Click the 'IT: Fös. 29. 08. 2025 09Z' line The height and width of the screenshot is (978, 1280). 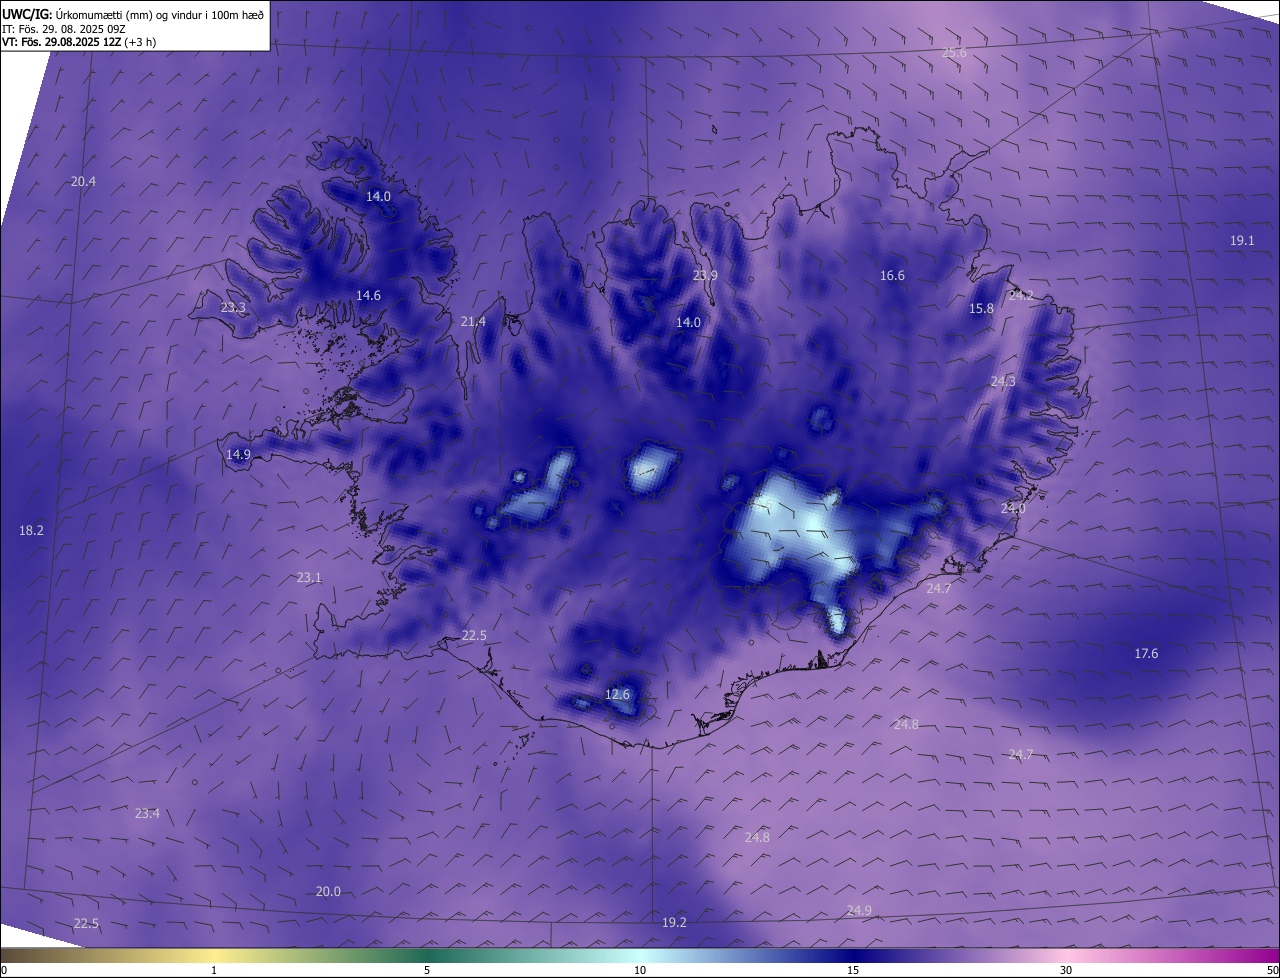64,29
